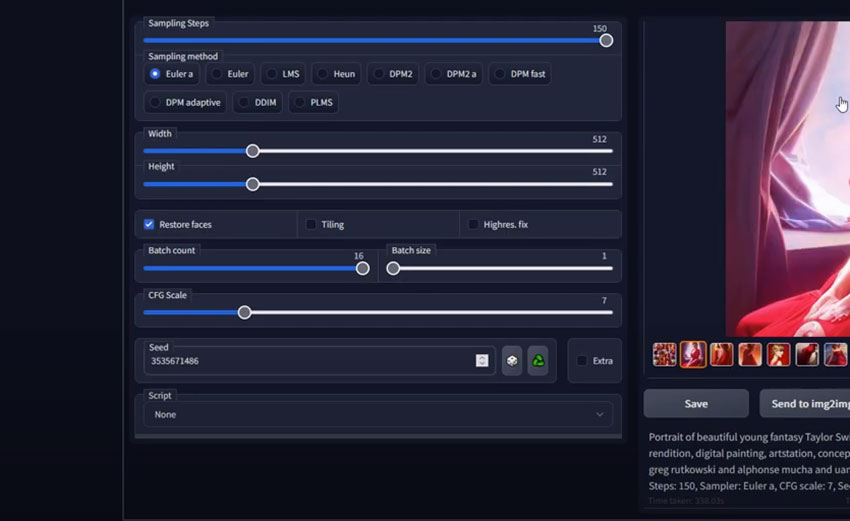
Task: Click Width slider handle
Action: pyautogui.click(x=252, y=151)
